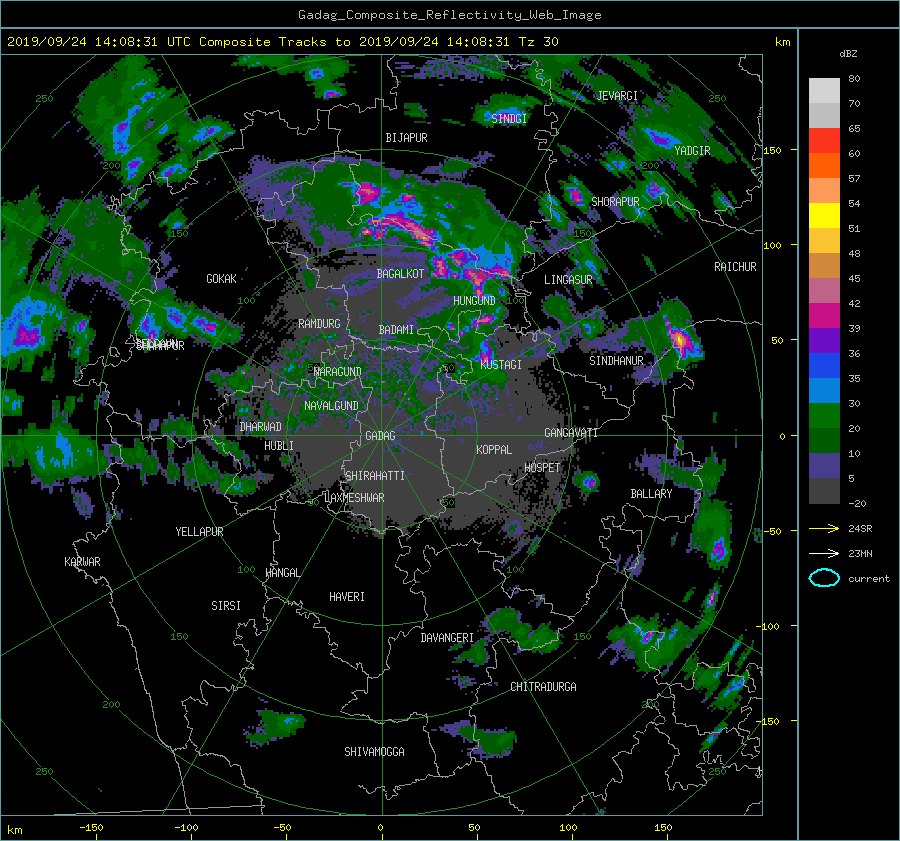Select the YELLAPUR label
The width and height of the screenshot is (900, 841).
click(199, 532)
